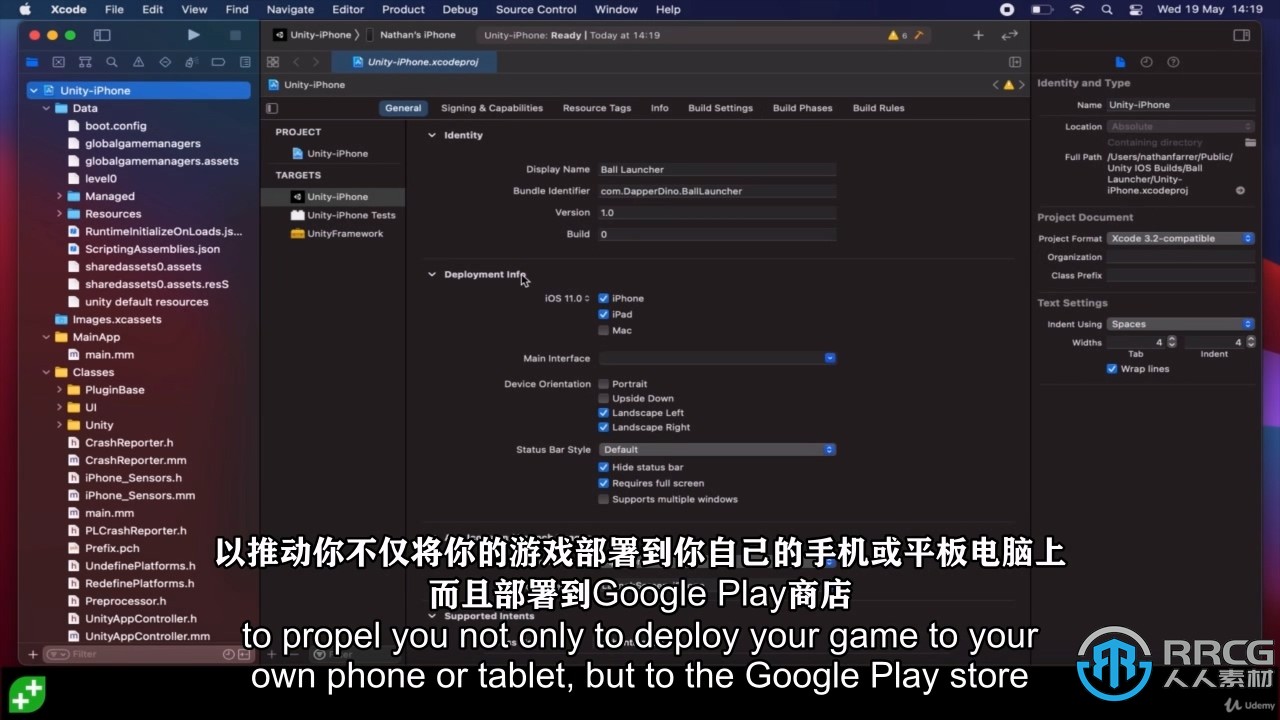Open the Test navigator diamond icon
This screenshot has width=1280, height=720.
coord(165,62)
